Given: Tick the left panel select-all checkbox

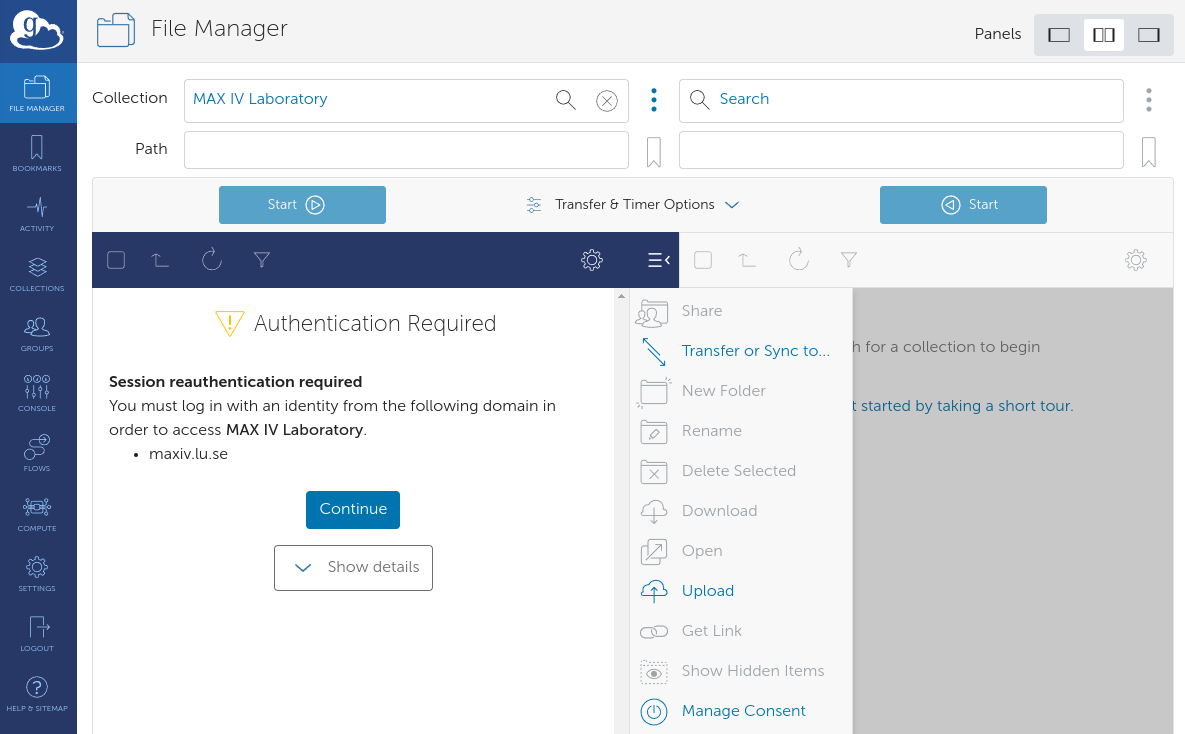Looking at the screenshot, I should (116, 260).
